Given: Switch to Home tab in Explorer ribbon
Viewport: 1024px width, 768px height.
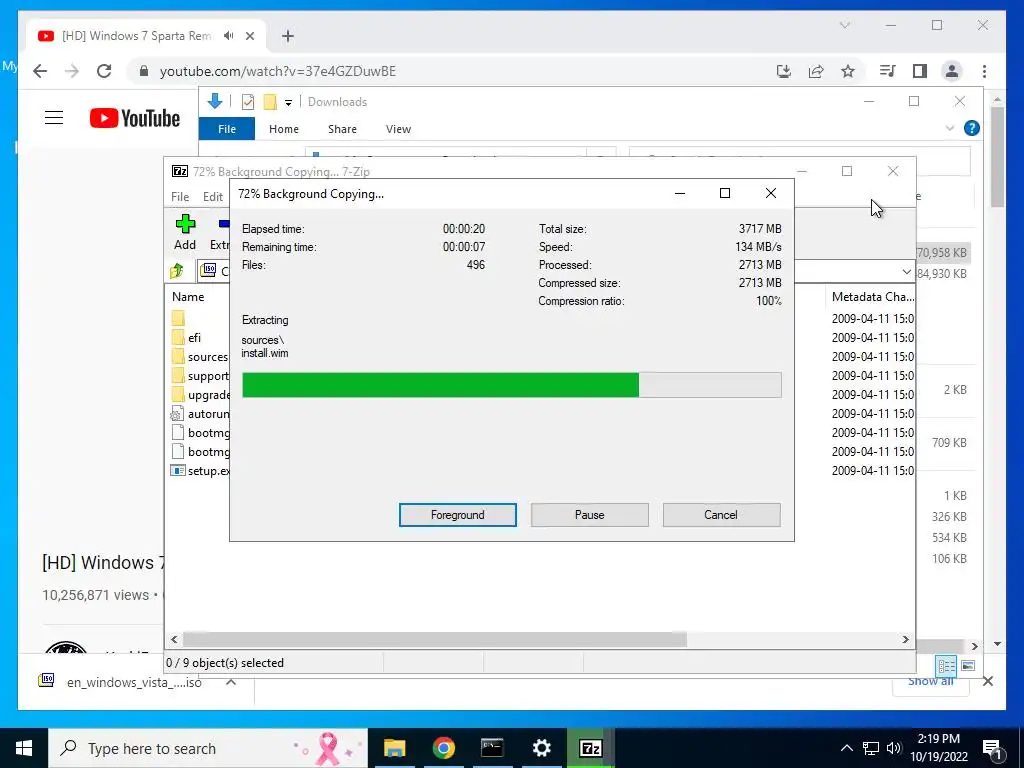Looking at the screenshot, I should pos(283,129).
